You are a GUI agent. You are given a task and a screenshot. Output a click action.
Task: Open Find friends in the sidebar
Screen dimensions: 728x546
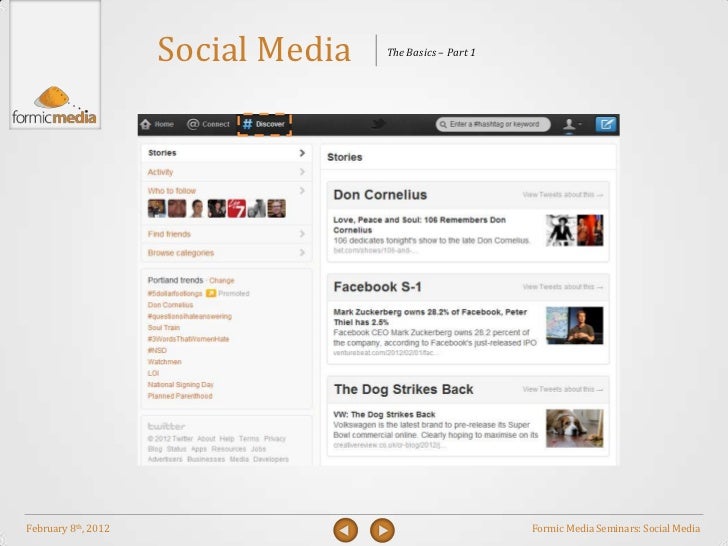[226, 234]
